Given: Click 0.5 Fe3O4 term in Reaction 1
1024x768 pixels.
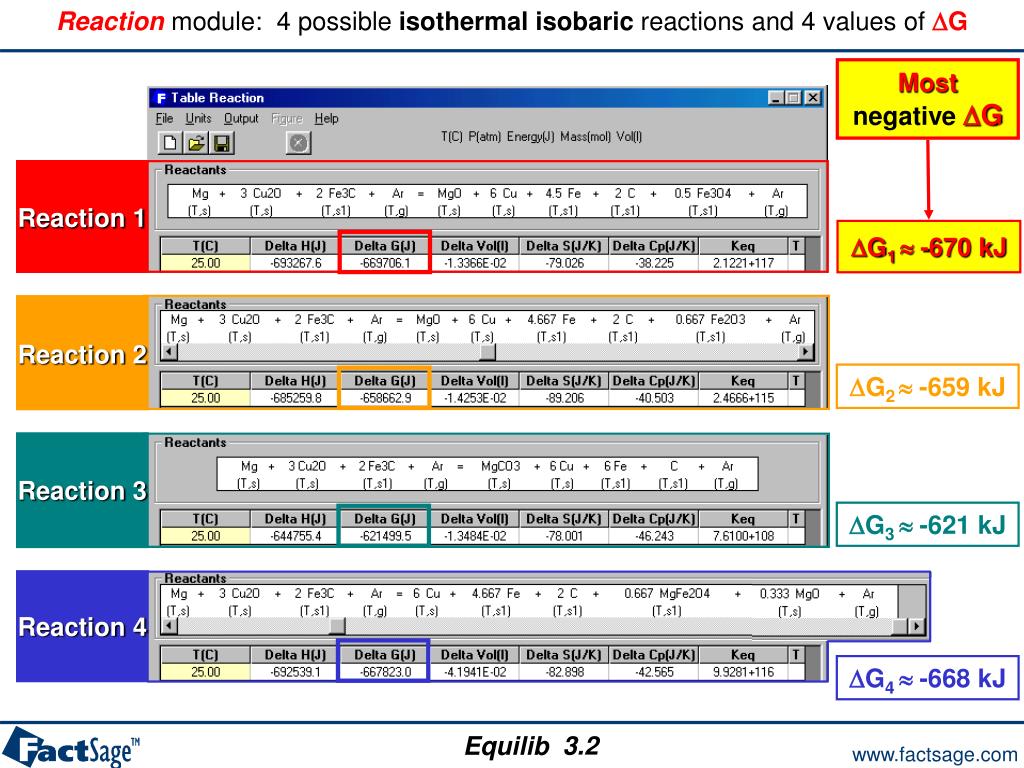Looking at the screenshot, I should coord(703,194).
